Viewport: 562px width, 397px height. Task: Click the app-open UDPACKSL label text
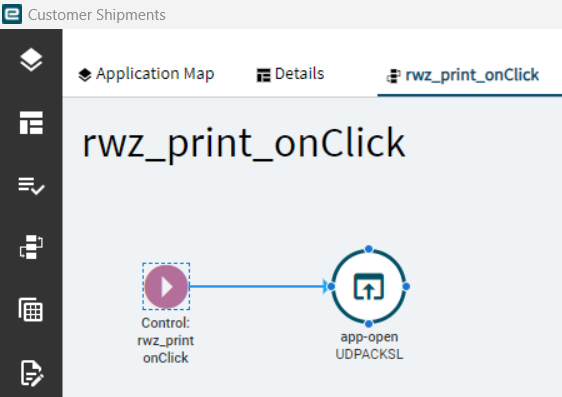click(369, 345)
